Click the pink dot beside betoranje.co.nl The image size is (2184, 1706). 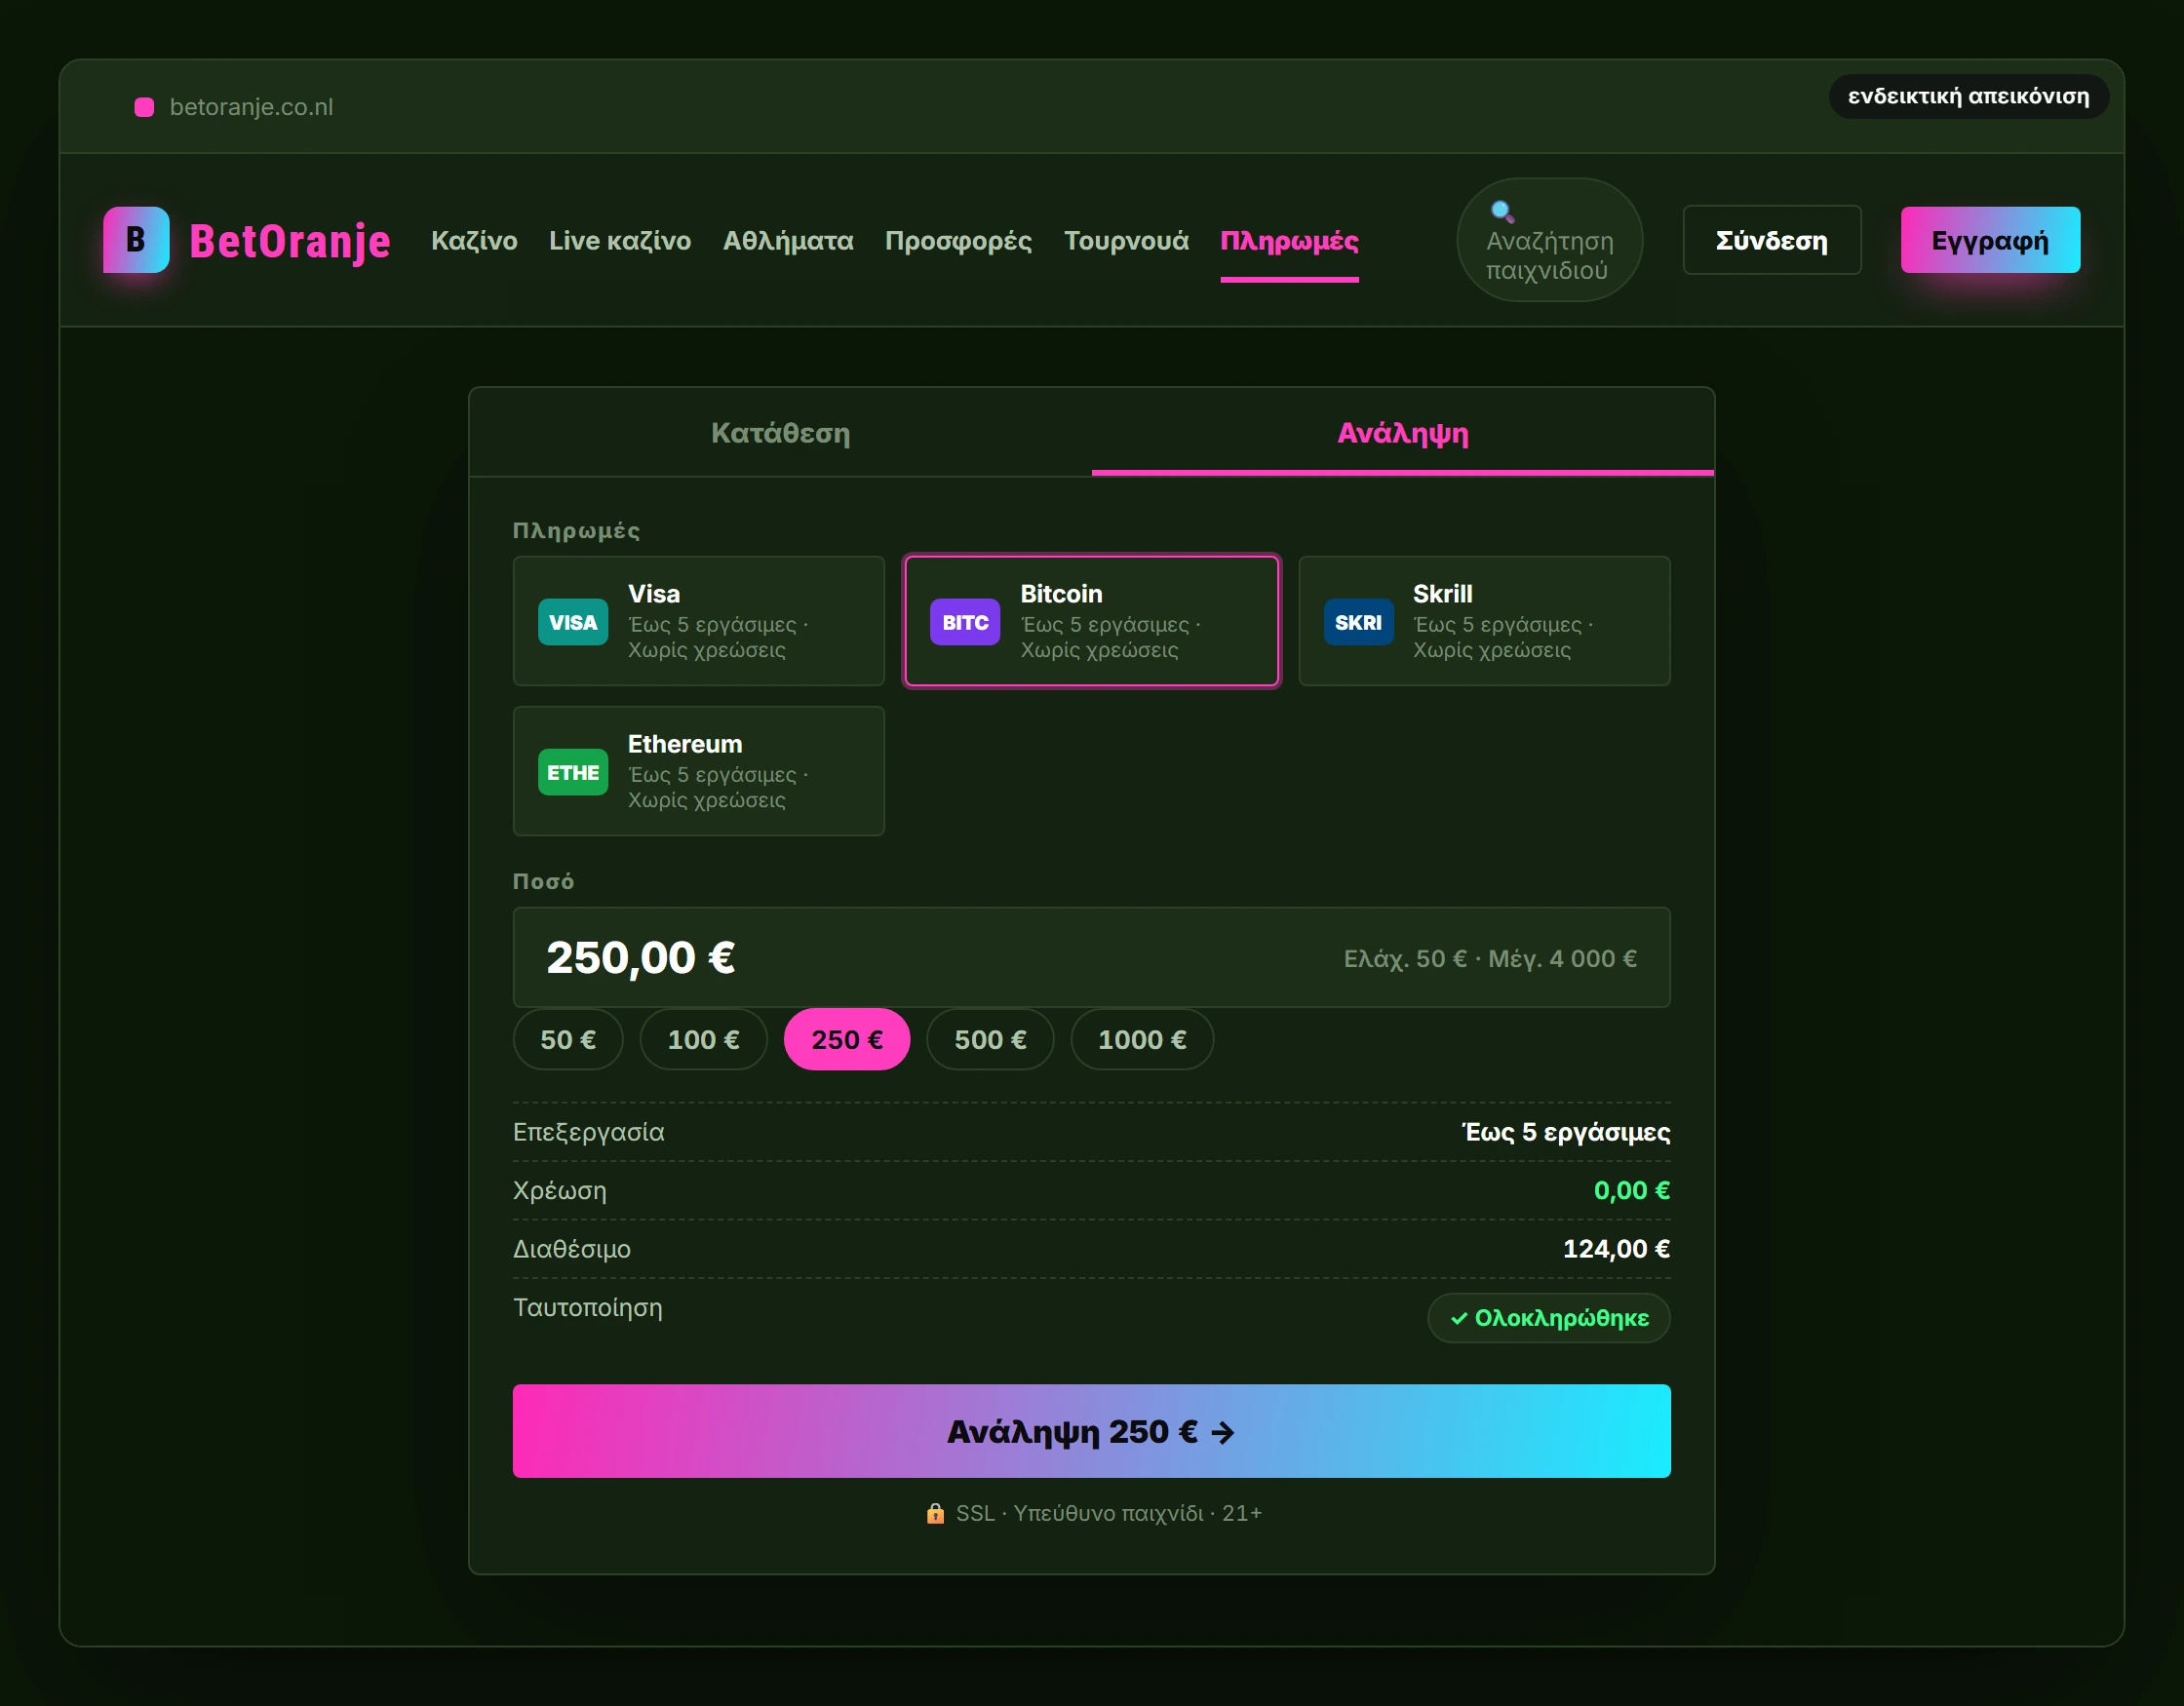144,107
